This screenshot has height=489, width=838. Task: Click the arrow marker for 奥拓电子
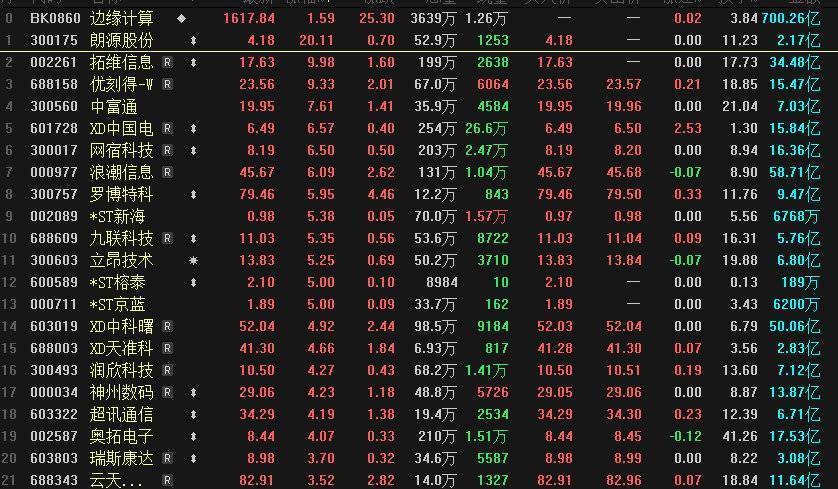tap(193, 436)
